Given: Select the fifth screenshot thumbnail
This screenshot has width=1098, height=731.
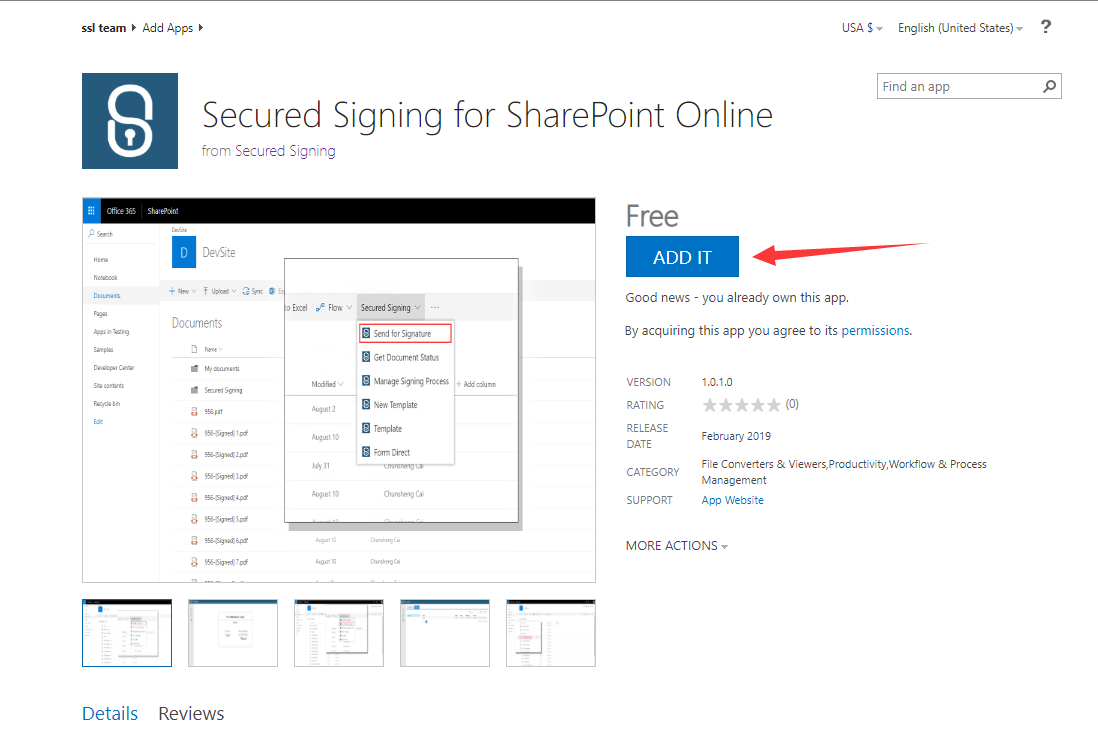Looking at the screenshot, I should click(551, 633).
